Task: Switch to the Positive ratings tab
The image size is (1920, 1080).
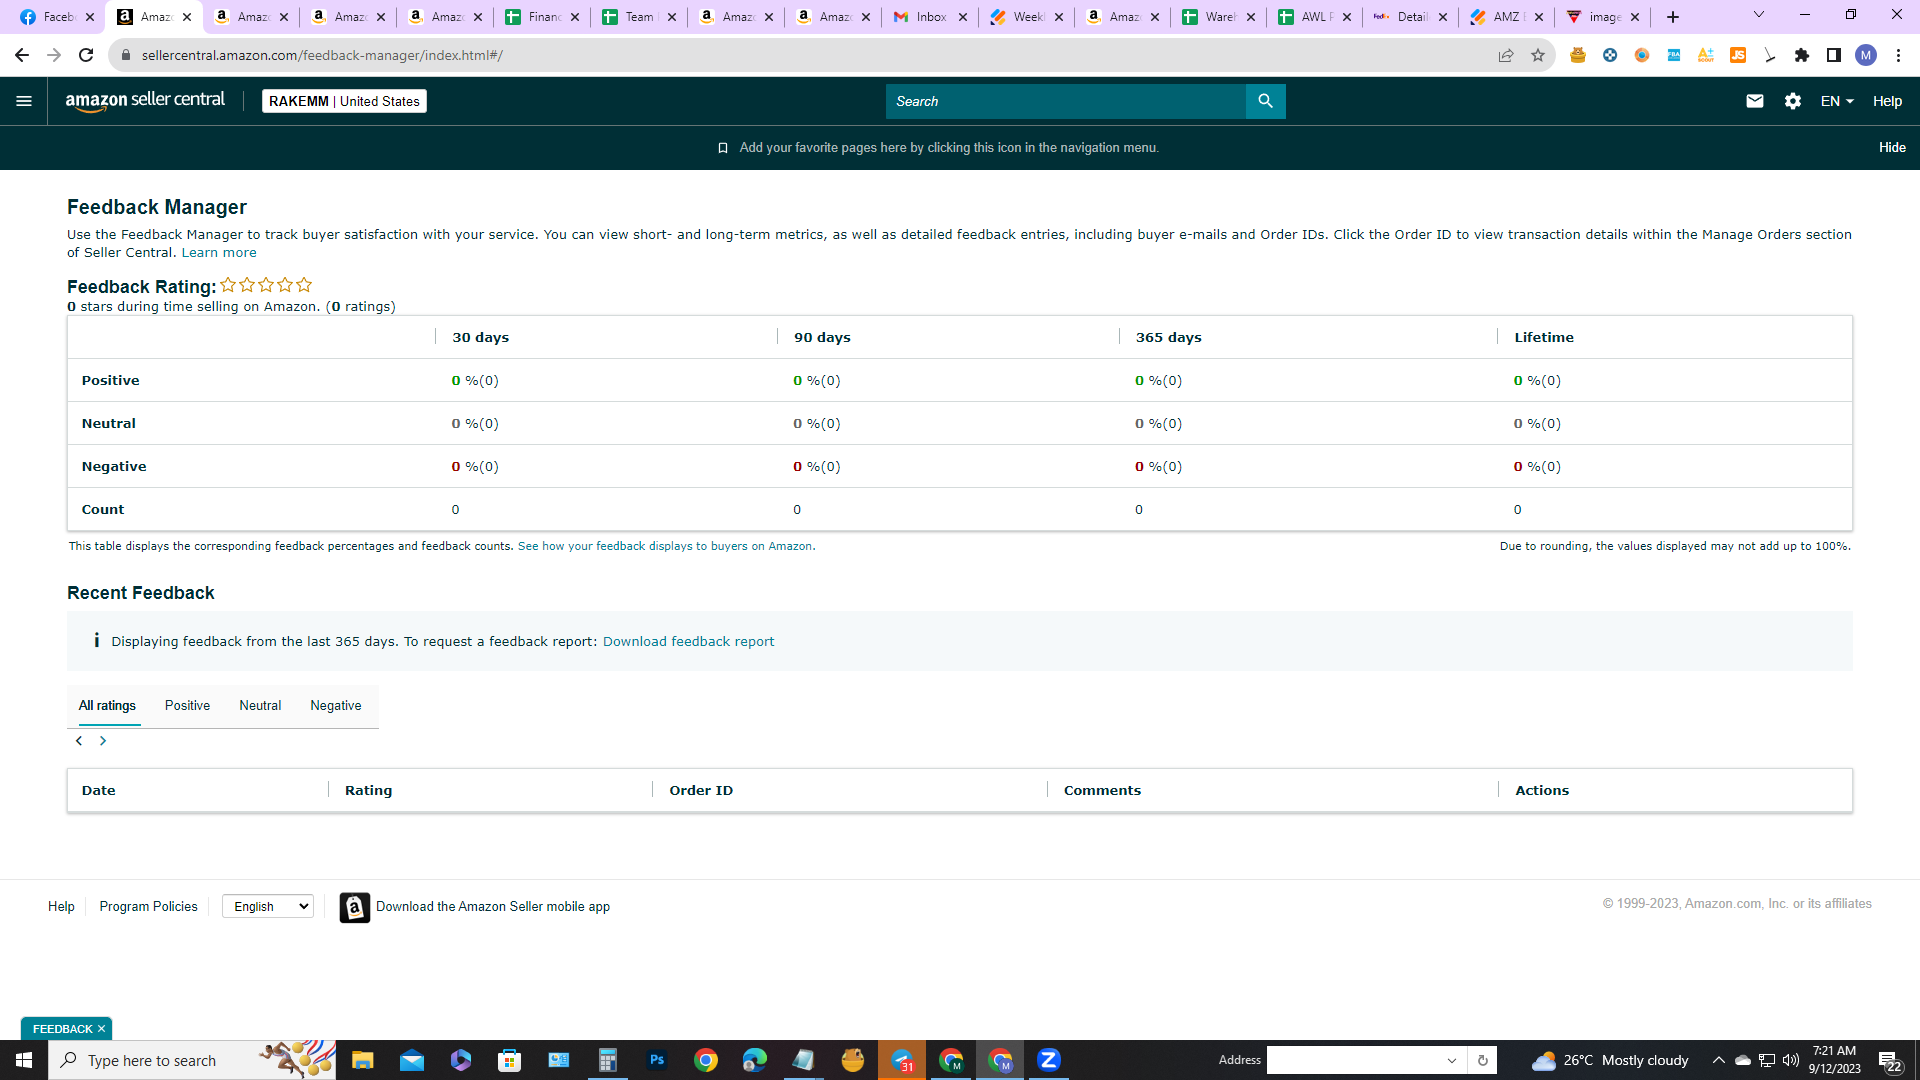Action: coord(187,706)
